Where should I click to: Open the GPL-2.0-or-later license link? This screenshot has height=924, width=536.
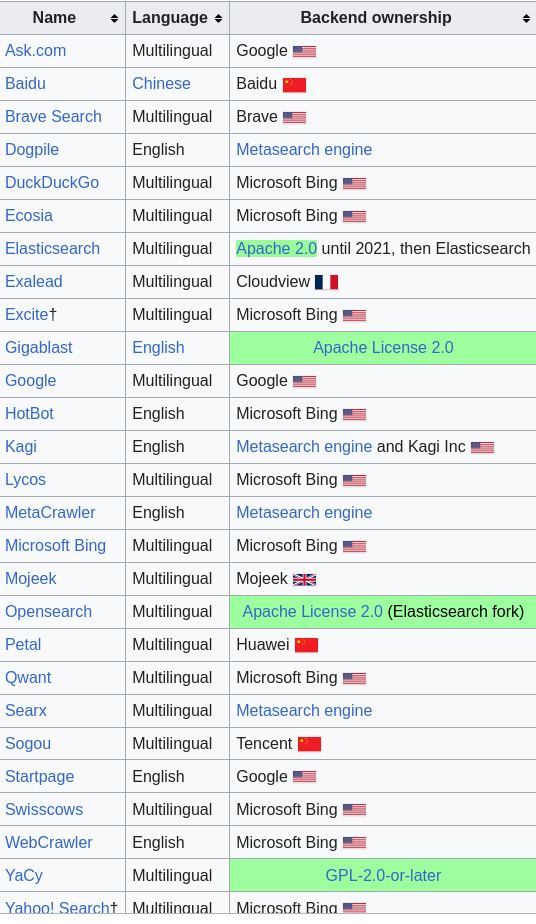(x=383, y=876)
